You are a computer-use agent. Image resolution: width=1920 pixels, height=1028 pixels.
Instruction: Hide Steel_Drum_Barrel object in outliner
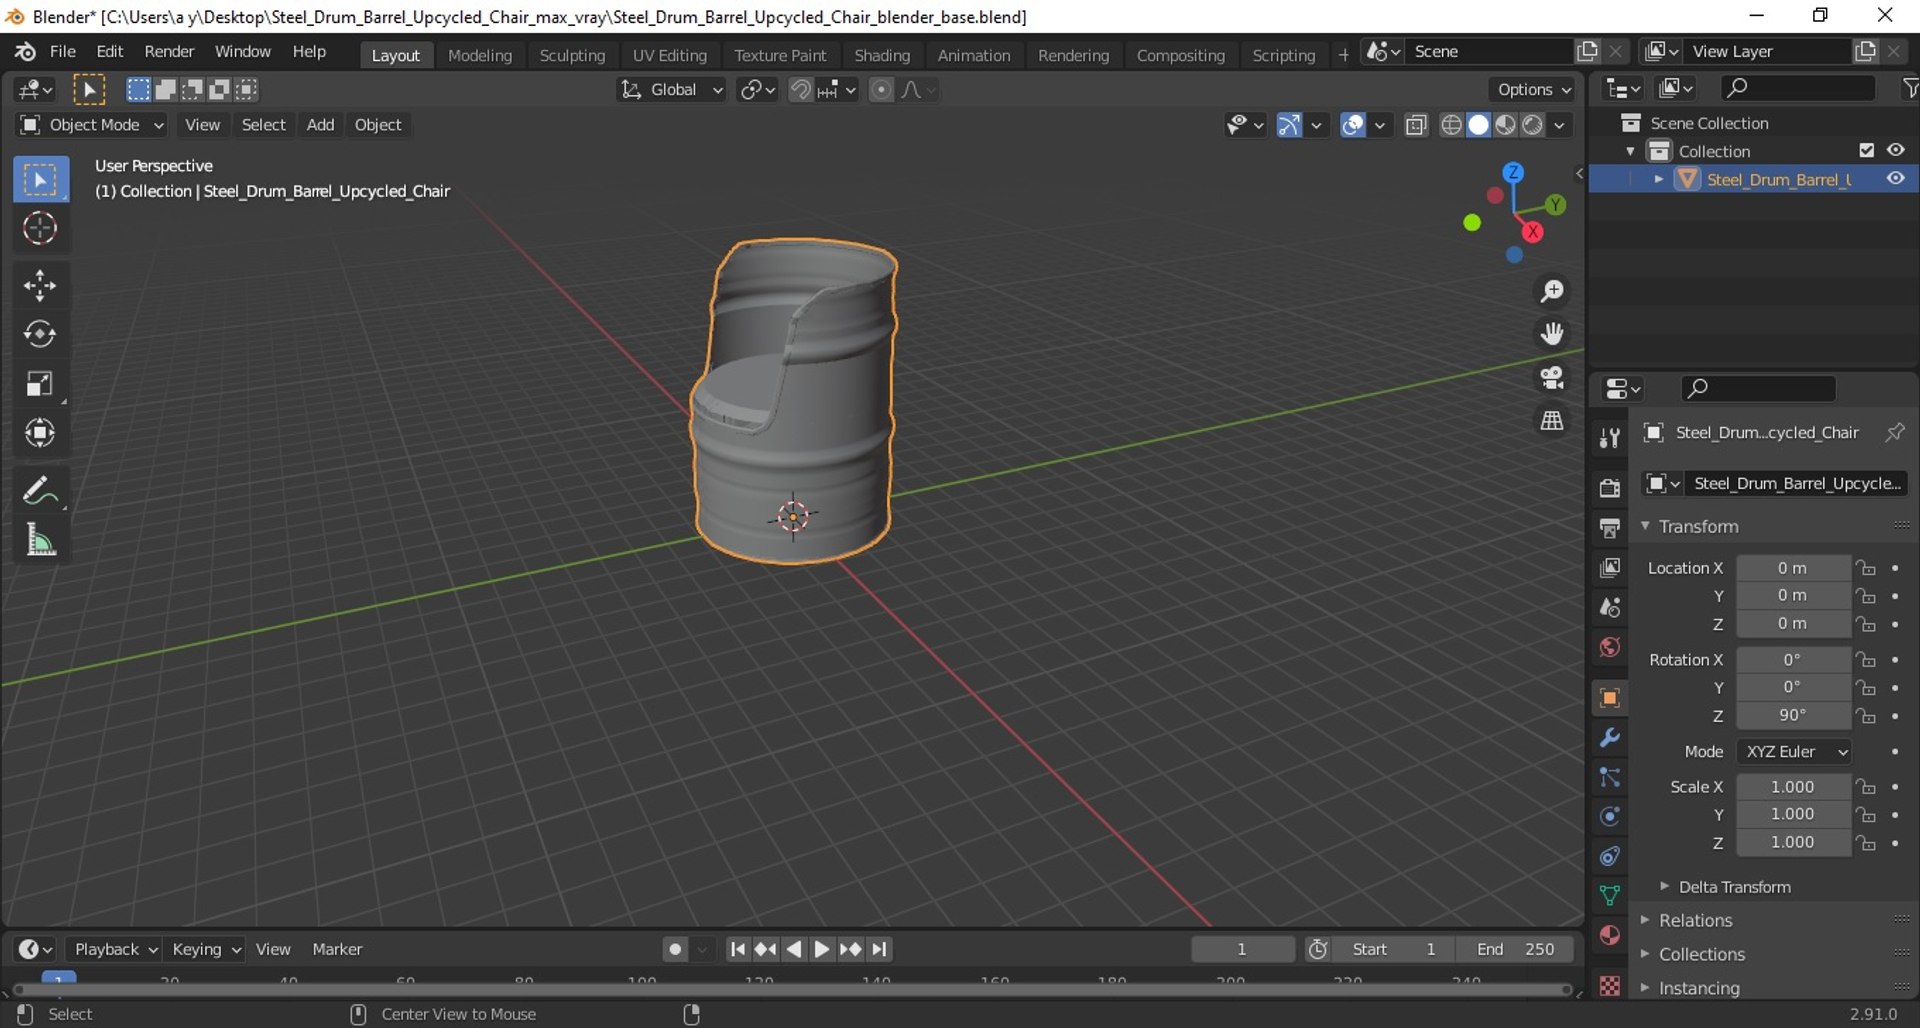pos(1895,179)
